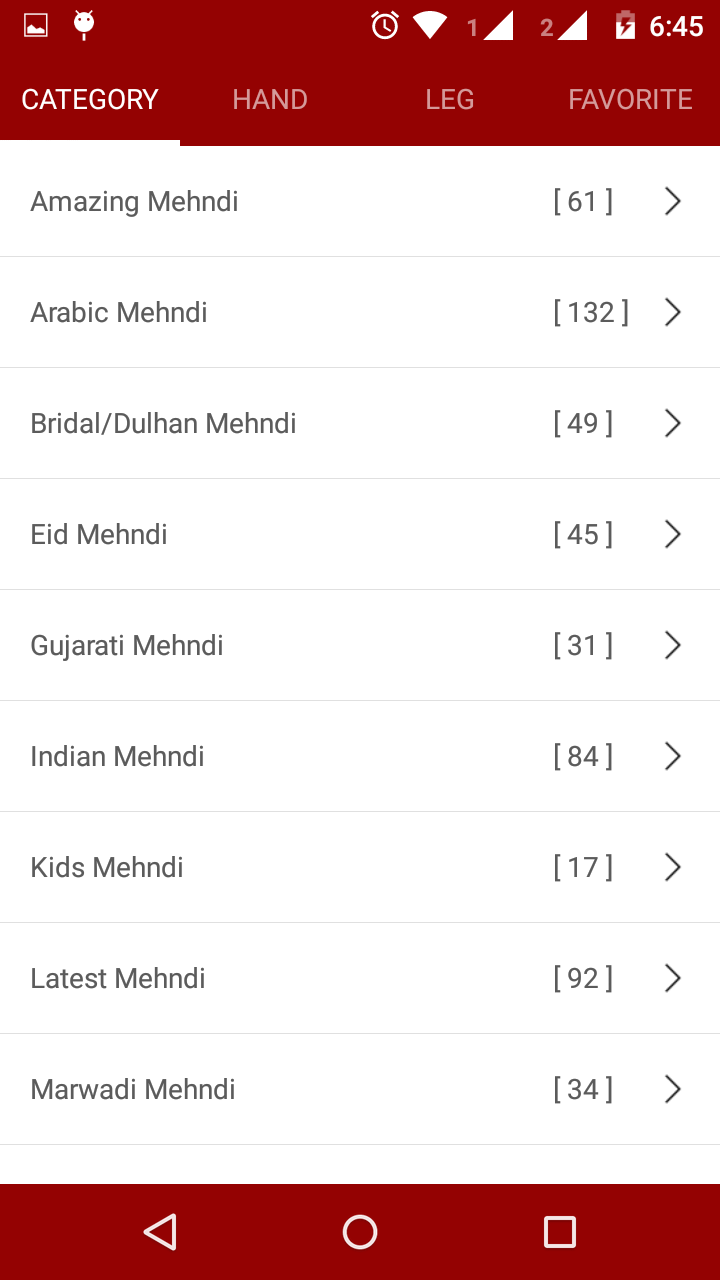
Task: Select the Indian Mehndi list item
Action: coord(360,756)
